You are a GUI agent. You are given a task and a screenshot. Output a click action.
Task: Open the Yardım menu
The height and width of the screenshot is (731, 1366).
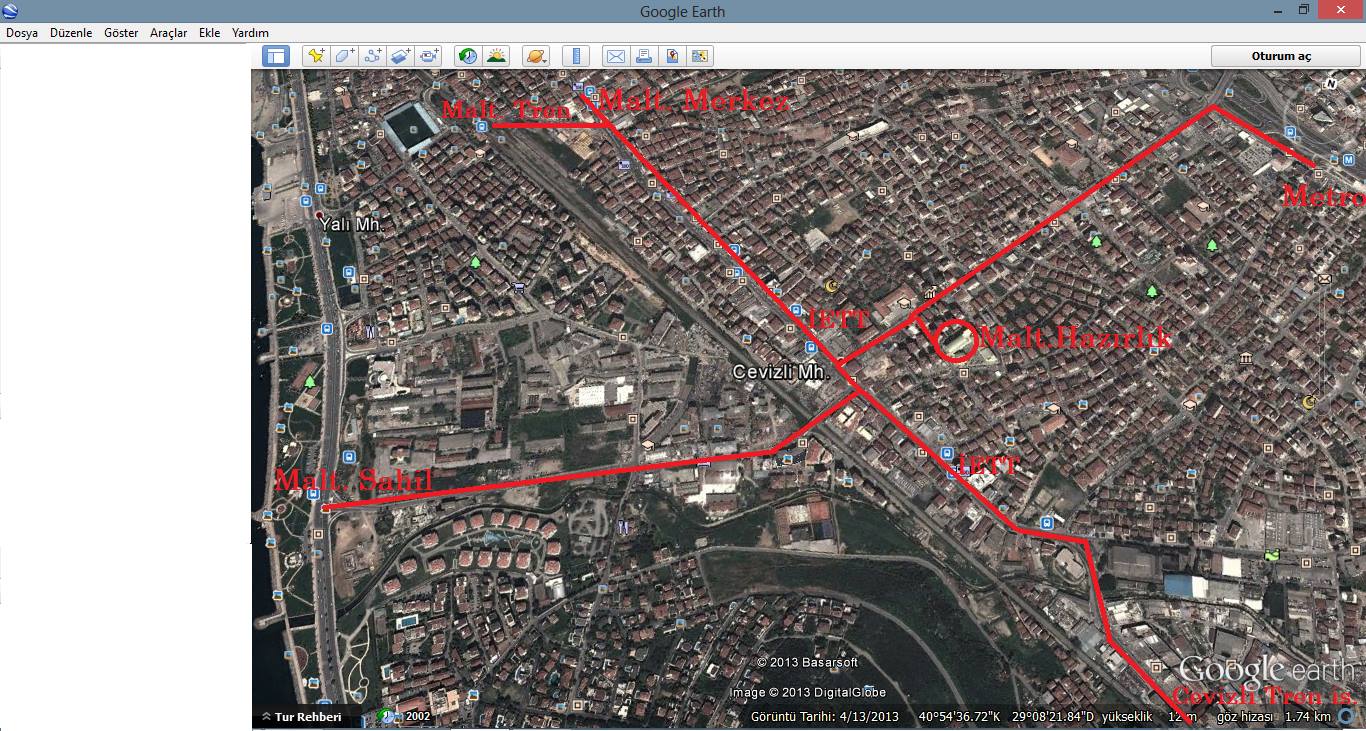click(250, 33)
